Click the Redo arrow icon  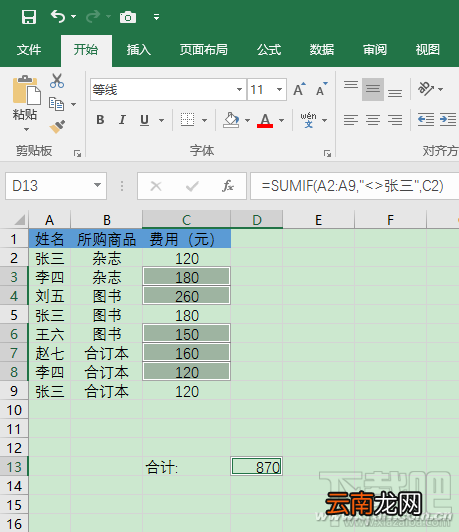93,16
